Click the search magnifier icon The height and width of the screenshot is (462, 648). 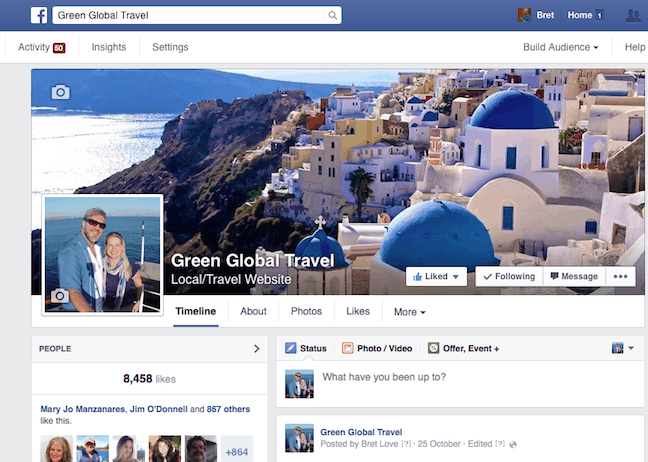coord(332,15)
